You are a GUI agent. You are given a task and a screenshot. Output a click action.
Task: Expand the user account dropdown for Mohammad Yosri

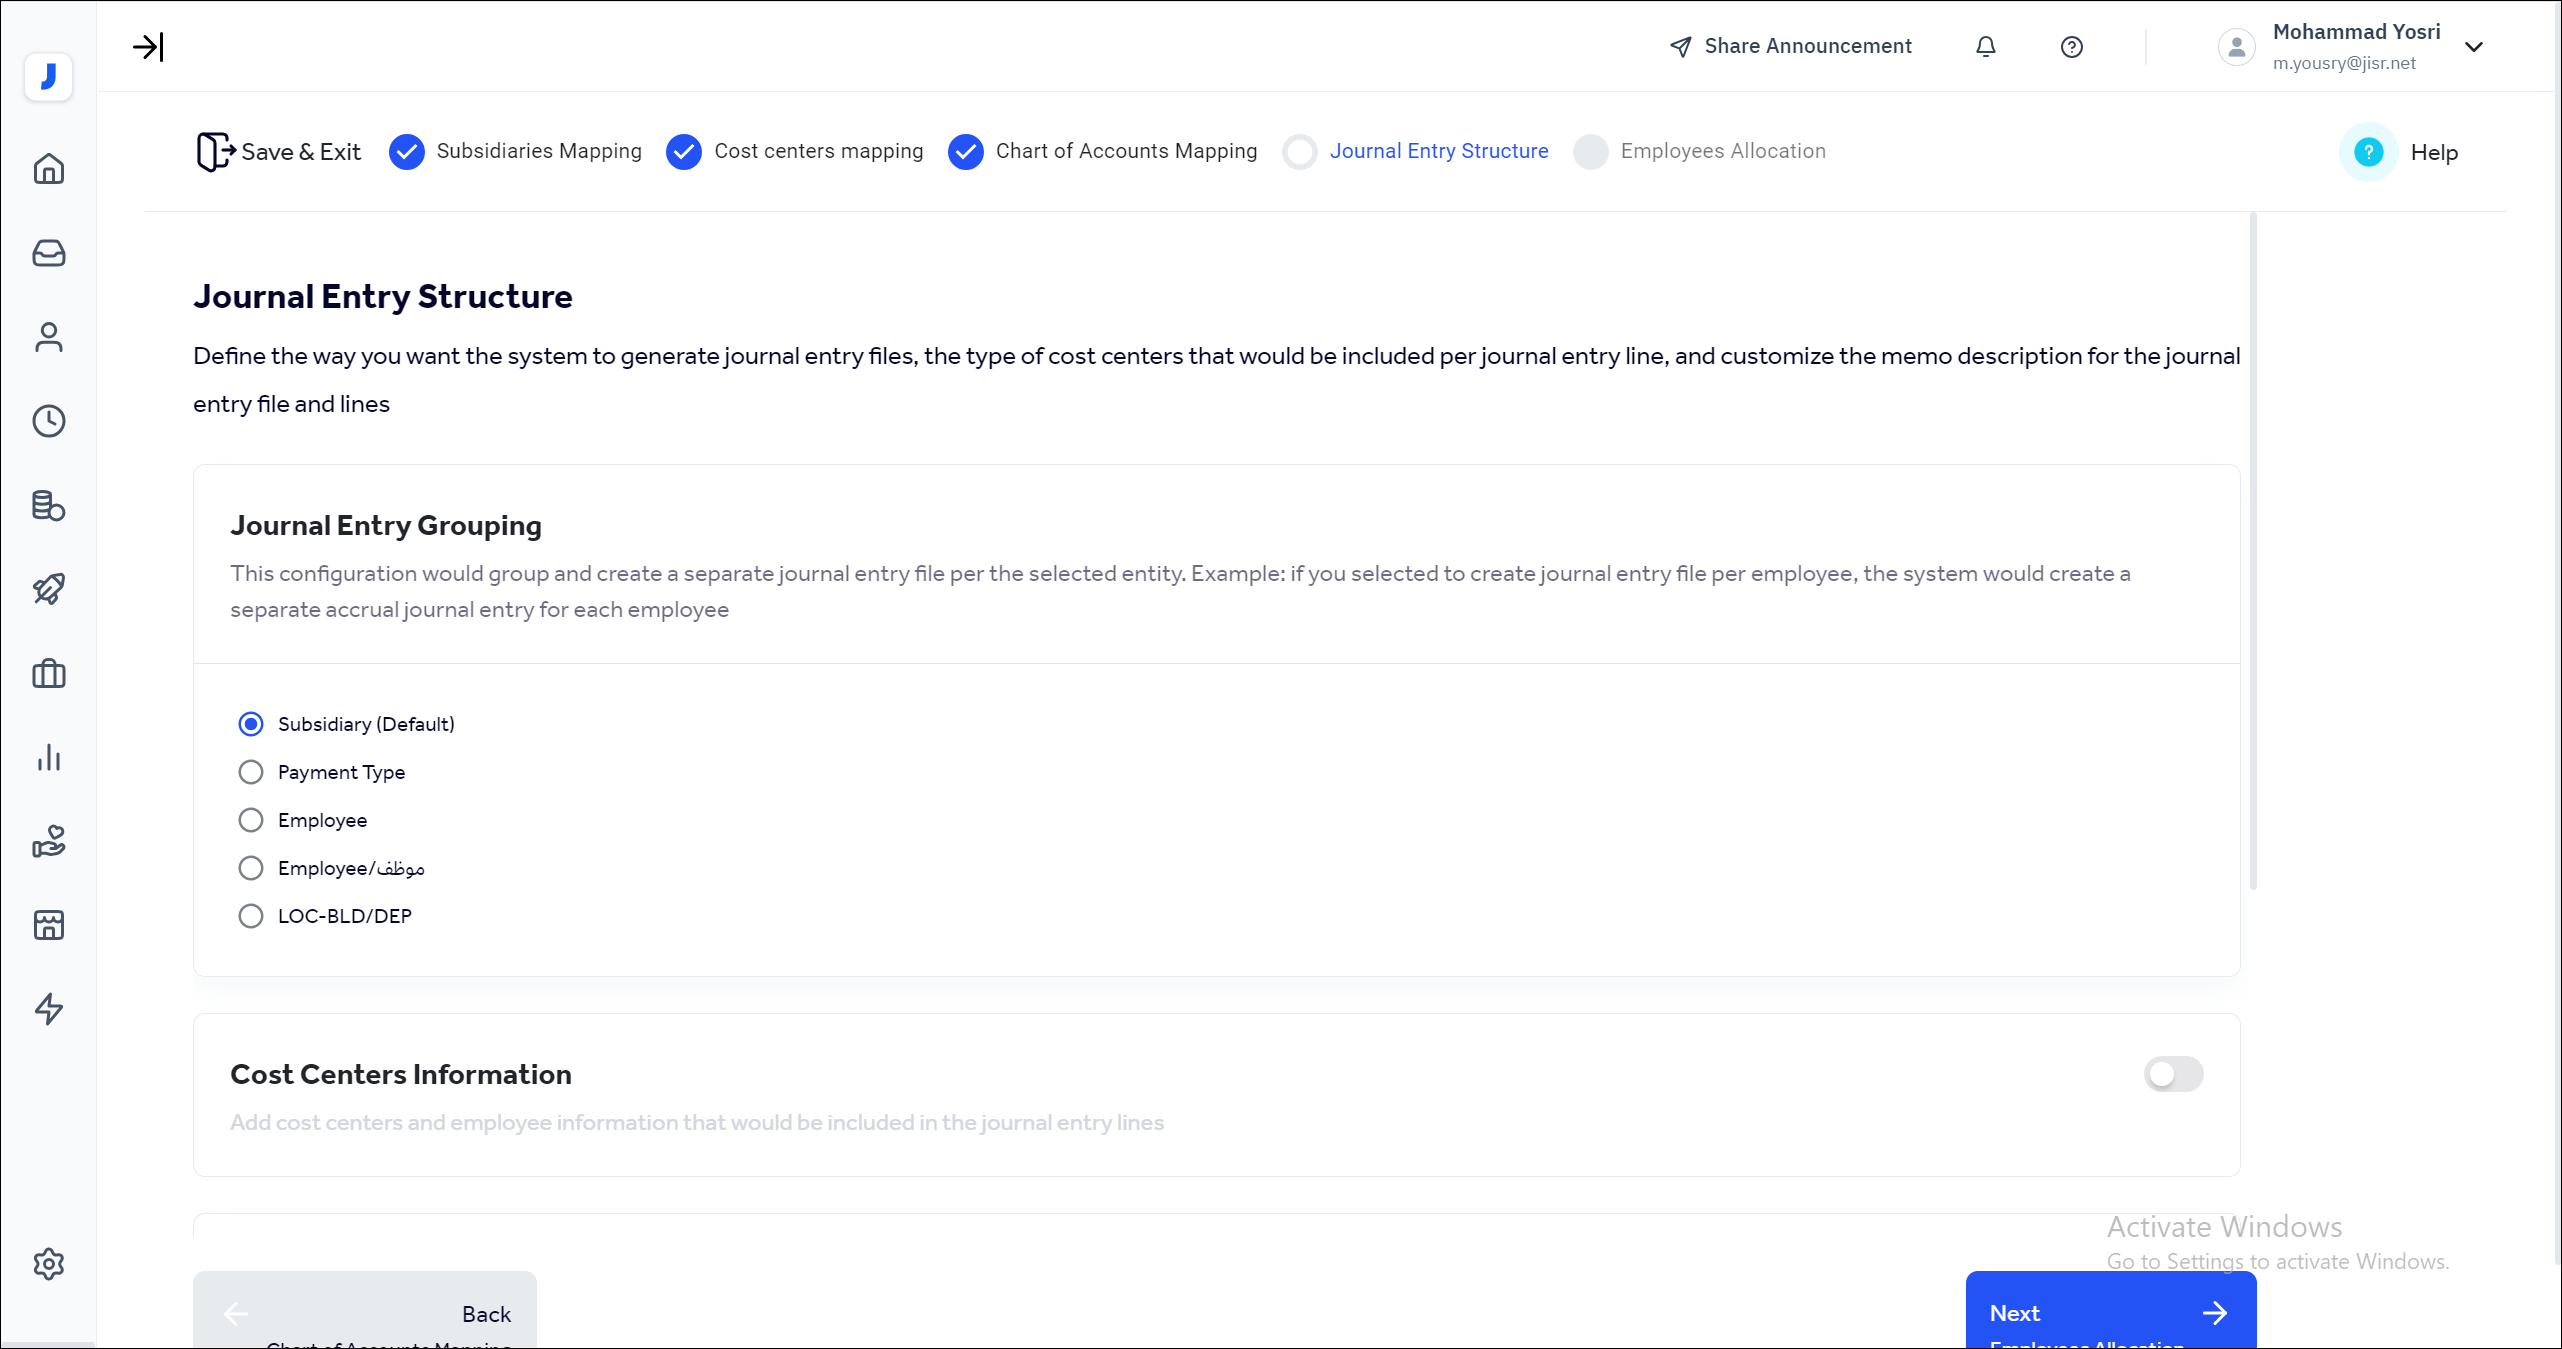click(x=2475, y=46)
